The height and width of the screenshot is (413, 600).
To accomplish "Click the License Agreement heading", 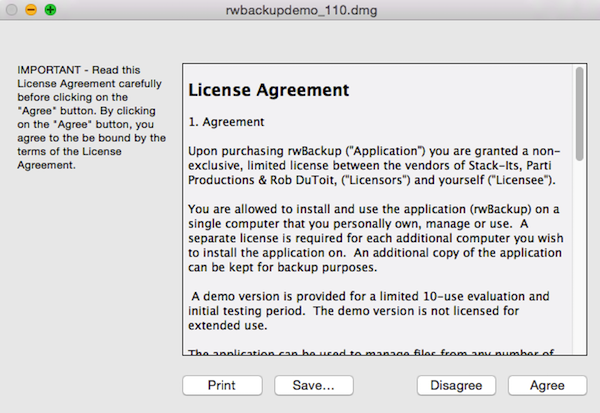I will [268, 90].
